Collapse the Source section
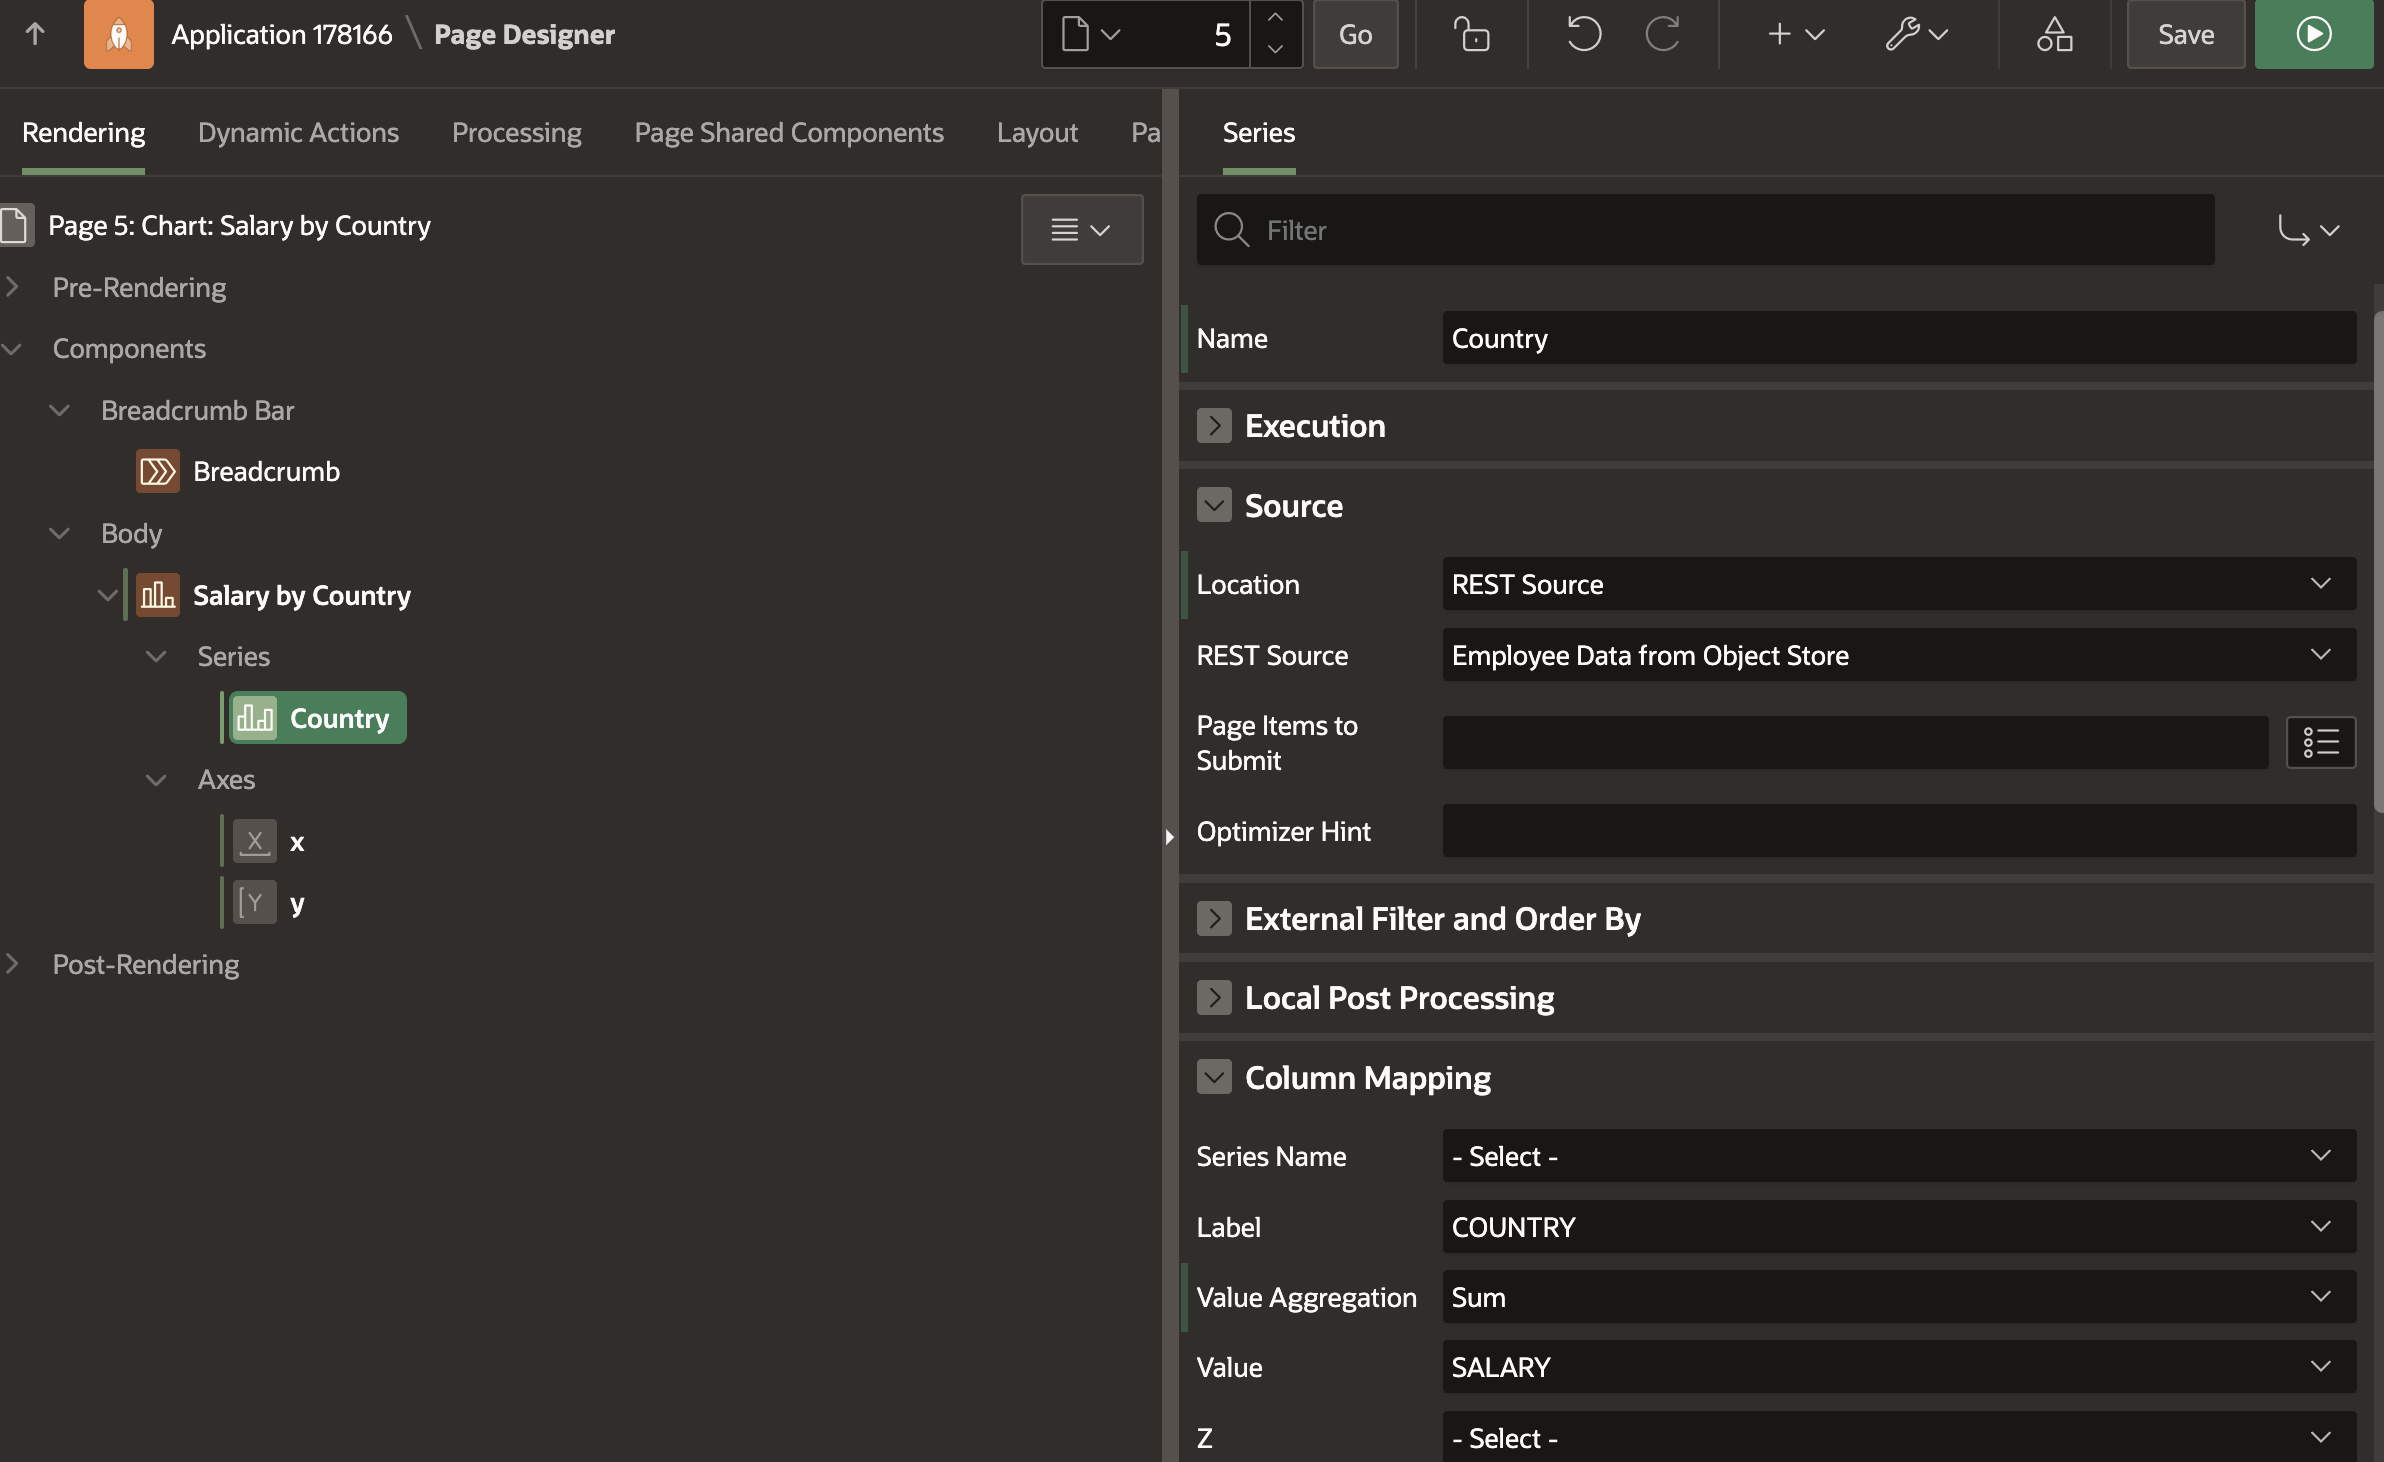The height and width of the screenshot is (1462, 2384). coord(1214,506)
